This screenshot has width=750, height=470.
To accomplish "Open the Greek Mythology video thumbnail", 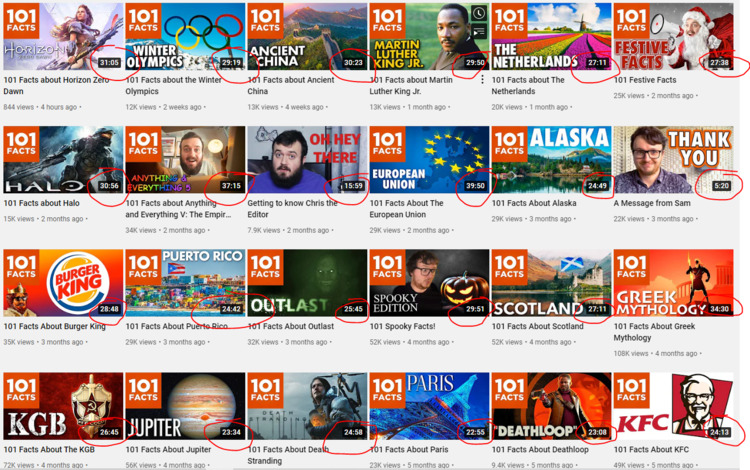I will click(673, 283).
